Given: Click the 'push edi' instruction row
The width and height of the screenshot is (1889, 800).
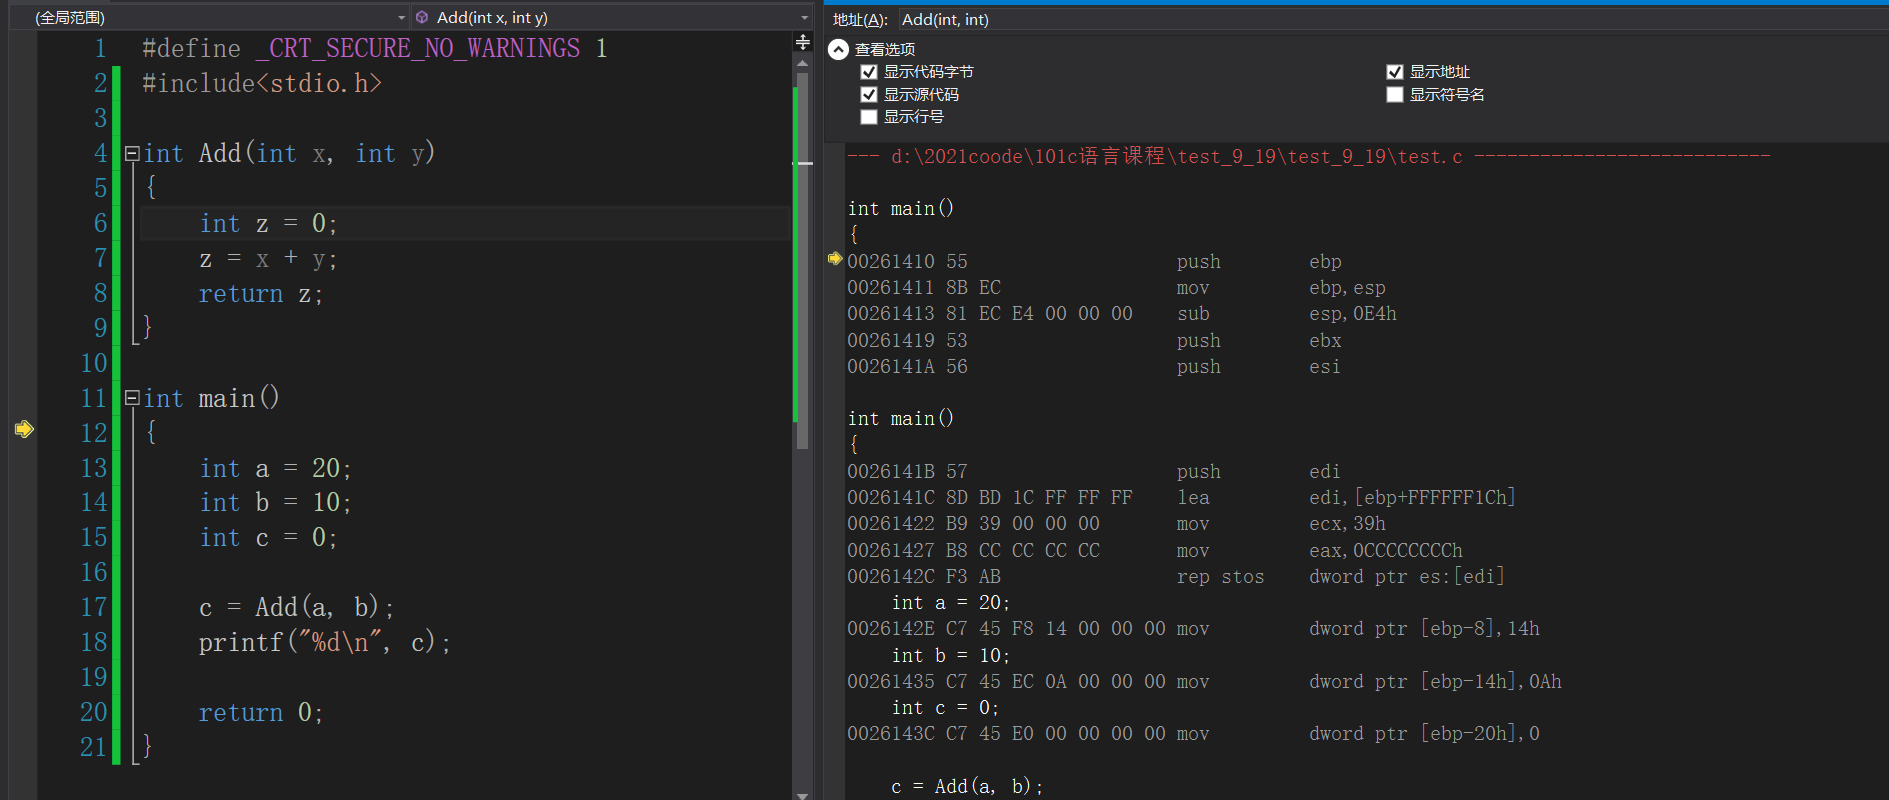Looking at the screenshot, I should [x=1094, y=472].
